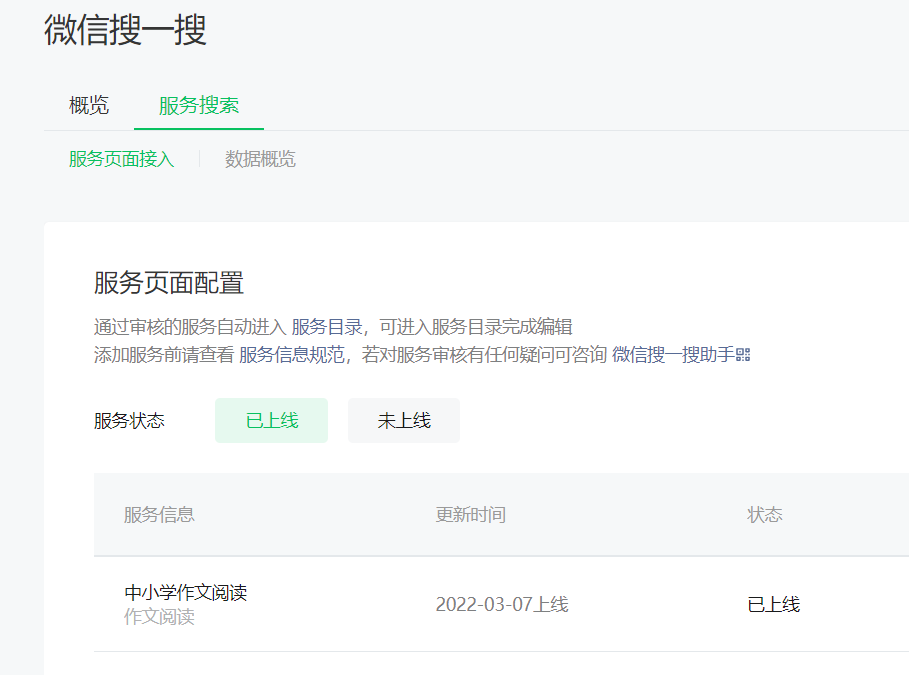Click the 服务页面配置 heading
Viewport: 909px width, 675px height.
click(169, 283)
